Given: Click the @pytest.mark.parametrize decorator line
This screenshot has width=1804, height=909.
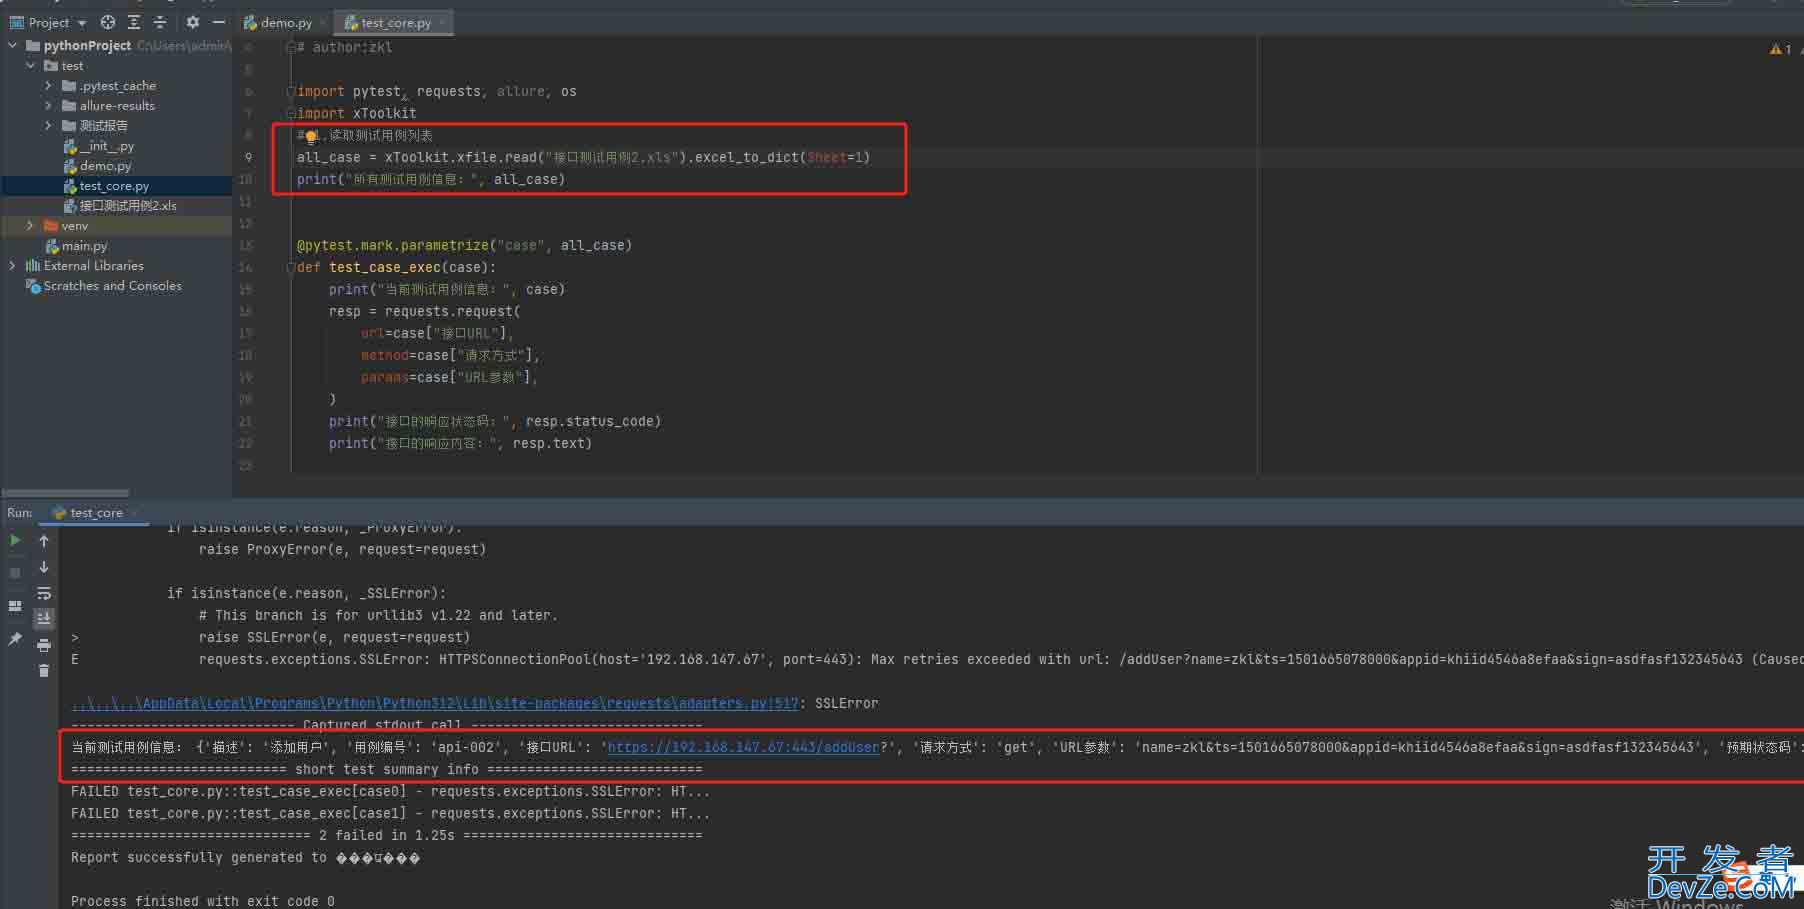Looking at the screenshot, I should tap(464, 246).
